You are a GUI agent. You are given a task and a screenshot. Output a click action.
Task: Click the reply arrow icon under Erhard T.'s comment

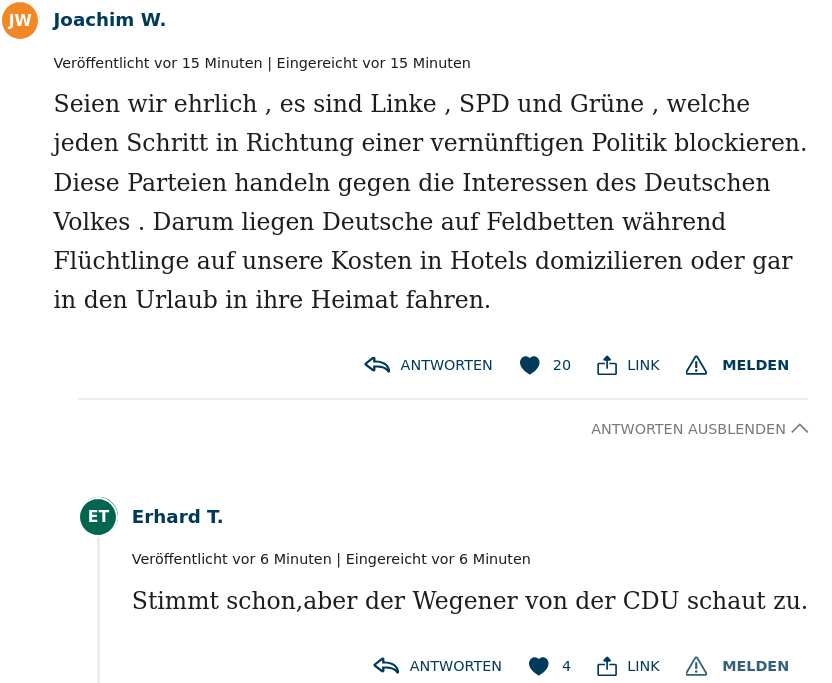coord(386,666)
